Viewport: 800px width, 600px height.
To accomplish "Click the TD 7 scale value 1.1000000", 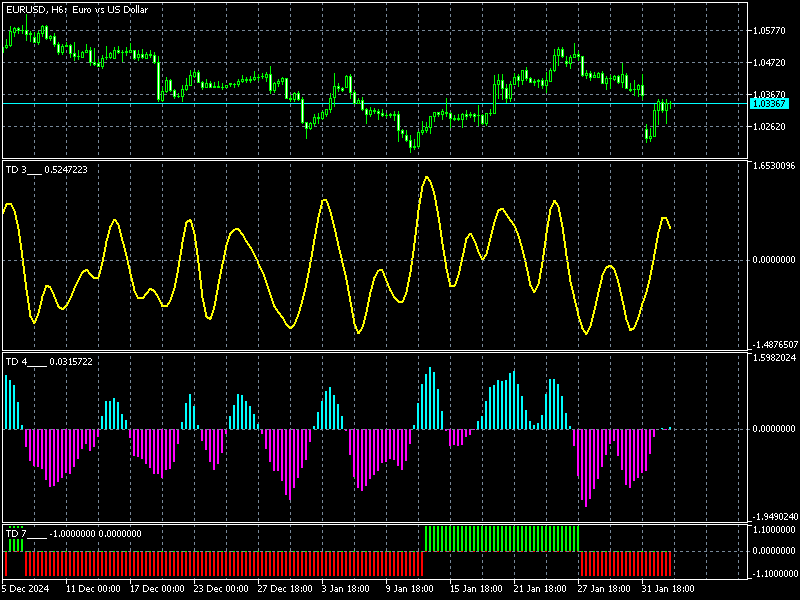I will tap(774, 530).
